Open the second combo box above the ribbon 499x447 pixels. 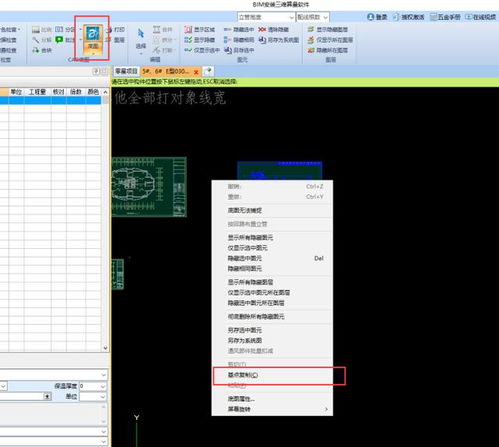[x=312, y=17]
